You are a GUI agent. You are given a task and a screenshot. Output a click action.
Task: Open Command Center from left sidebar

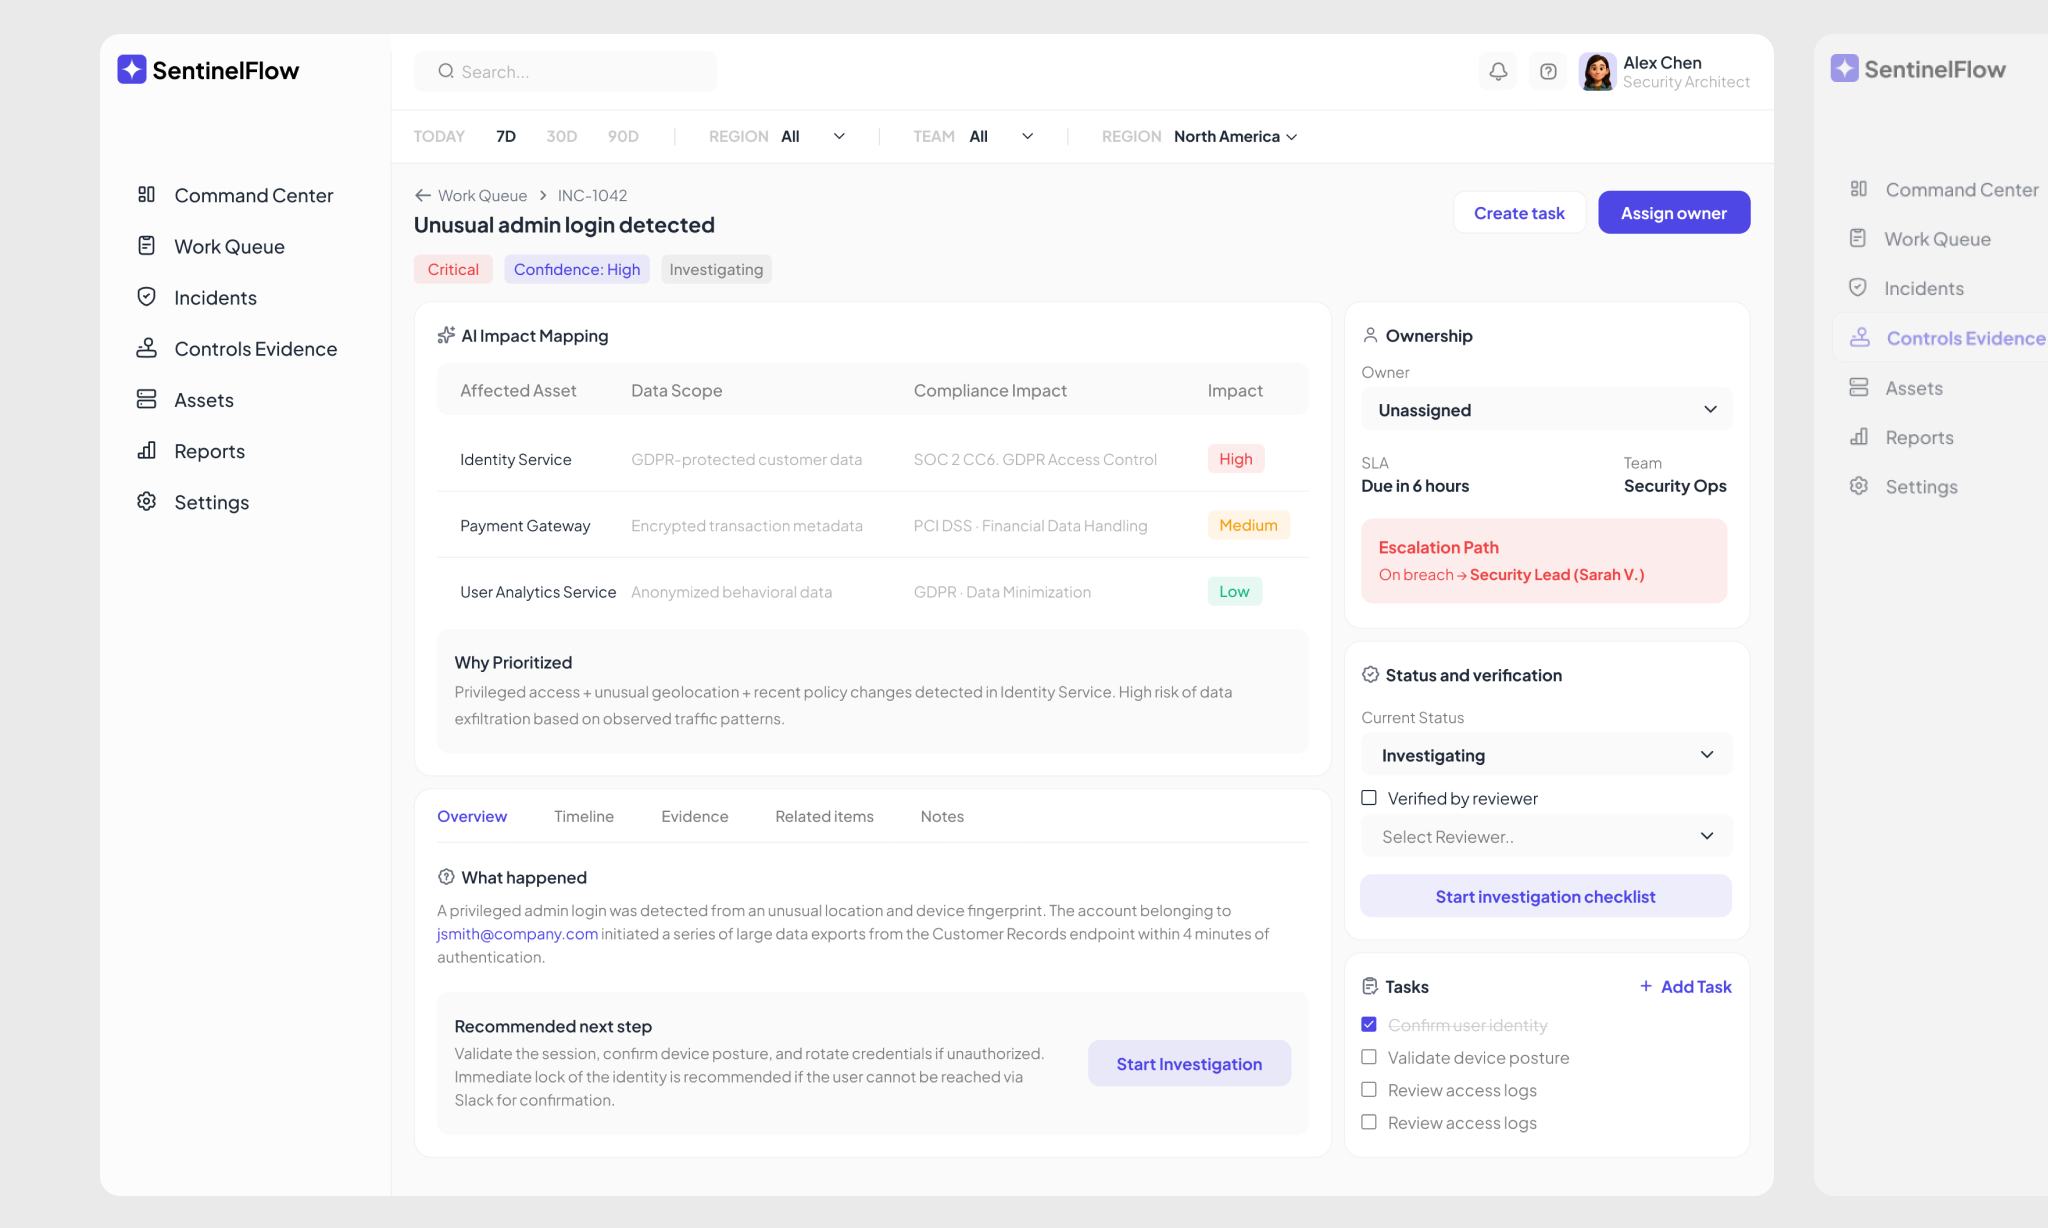point(253,195)
